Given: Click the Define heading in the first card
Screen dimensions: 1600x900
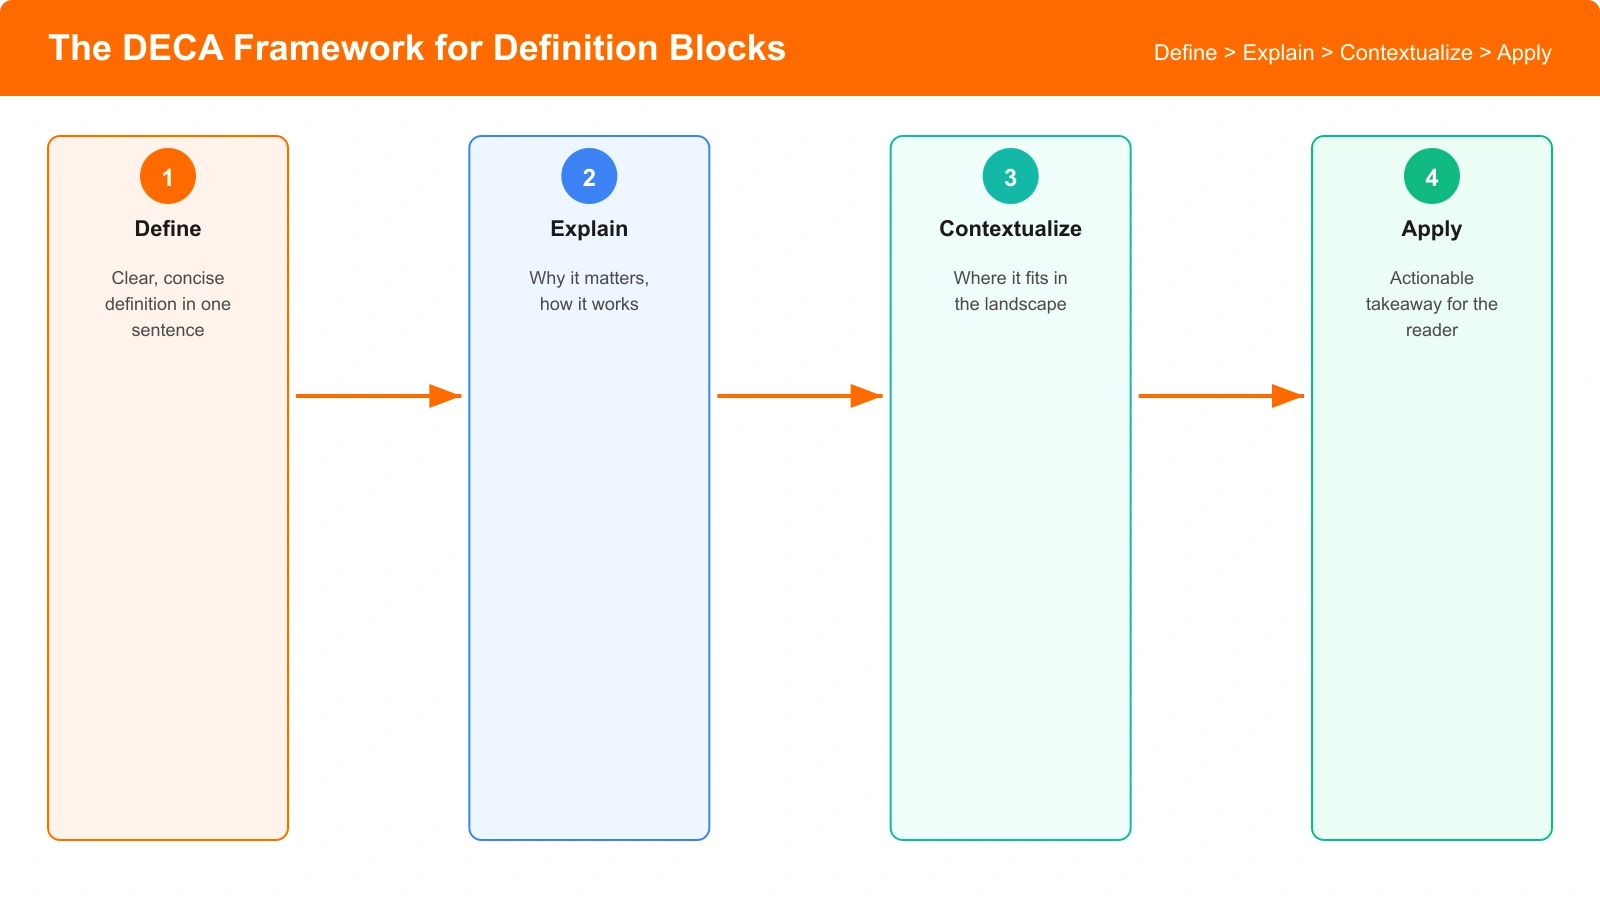Looking at the screenshot, I should (x=167, y=228).
